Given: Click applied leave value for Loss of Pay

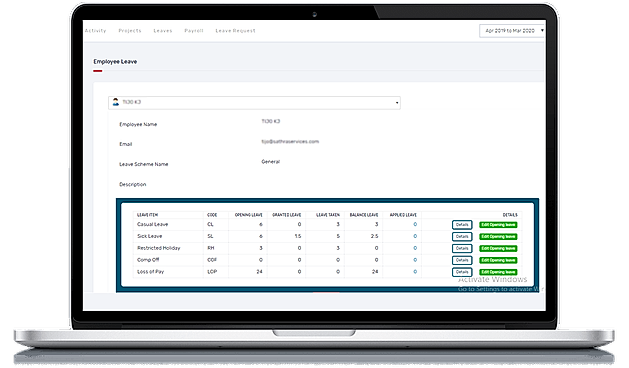Looking at the screenshot, I should [415, 272].
